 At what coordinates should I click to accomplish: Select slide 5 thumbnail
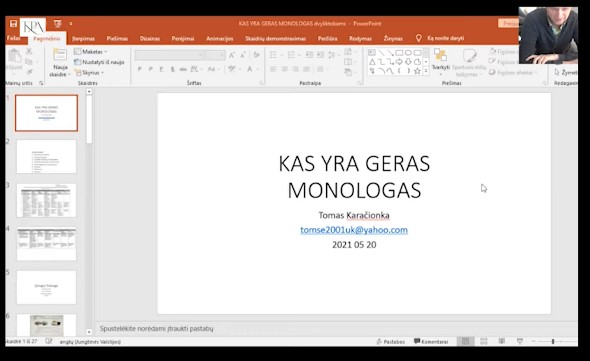point(46,287)
